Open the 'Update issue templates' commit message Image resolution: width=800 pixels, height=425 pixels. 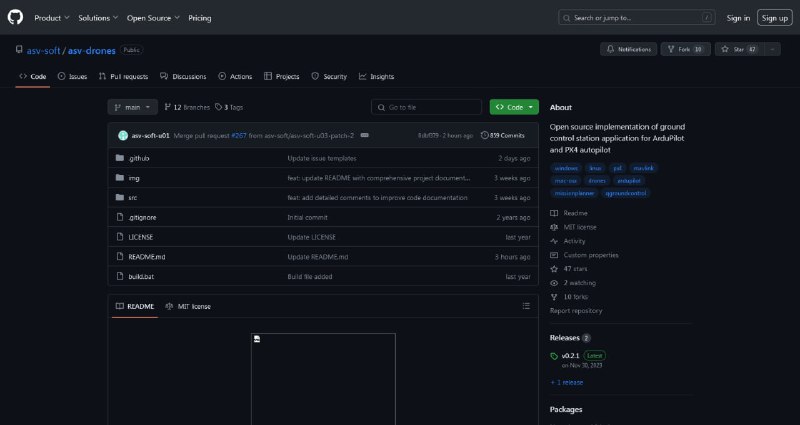322,159
